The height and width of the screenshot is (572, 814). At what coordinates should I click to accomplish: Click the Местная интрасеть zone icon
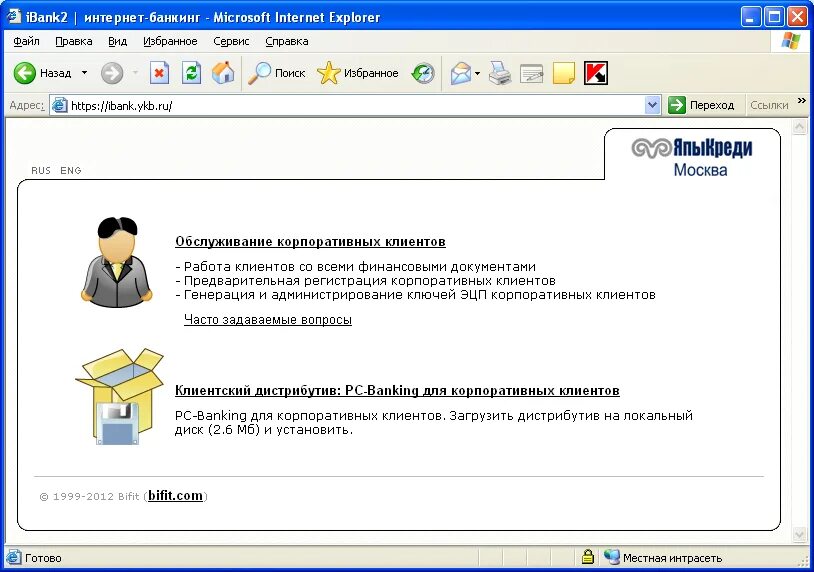tap(612, 557)
